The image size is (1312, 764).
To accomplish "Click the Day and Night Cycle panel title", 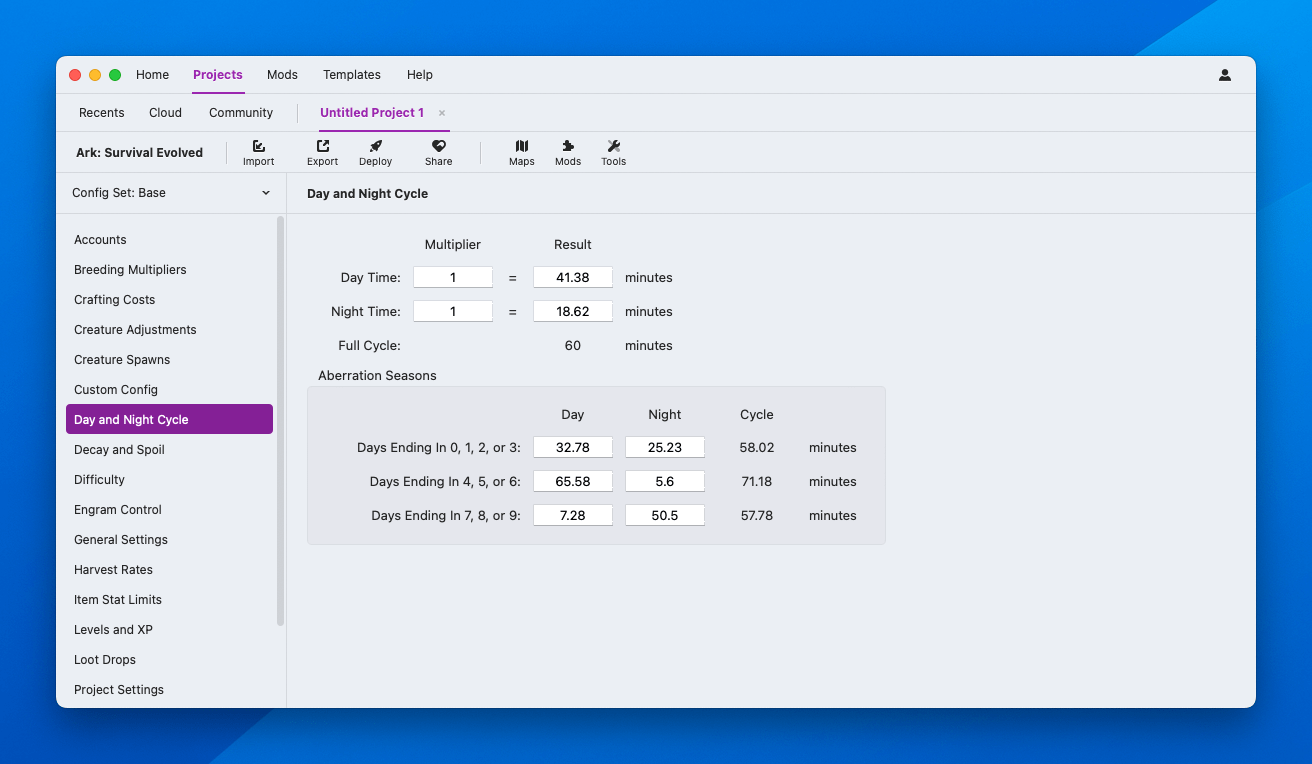I will click(367, 193).
